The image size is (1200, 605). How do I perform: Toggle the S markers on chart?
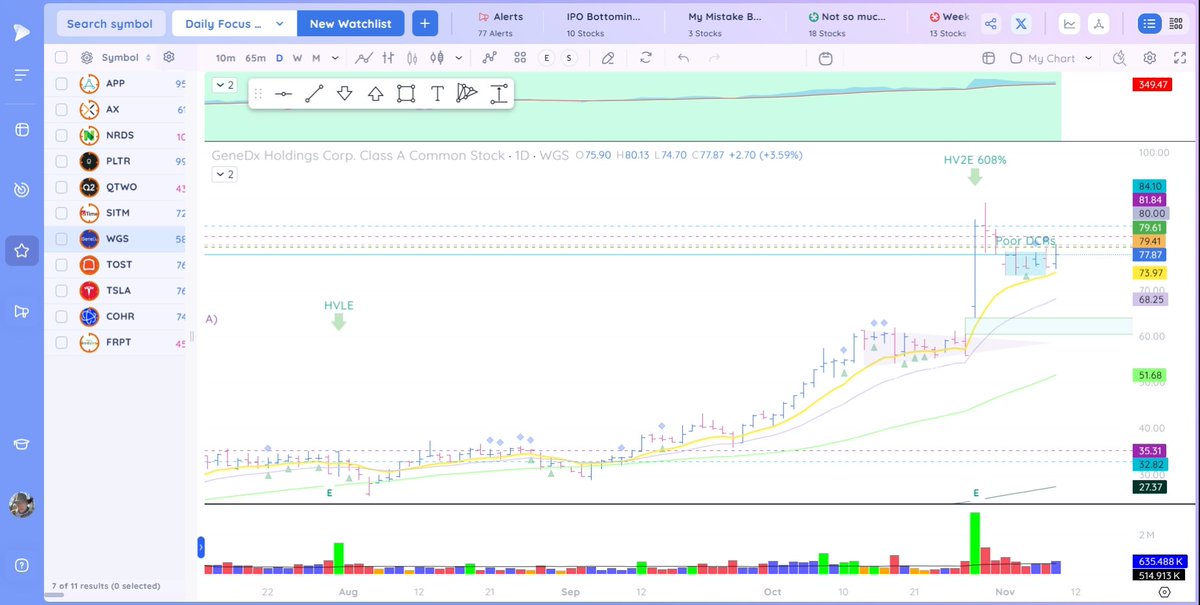click(569, 58)
